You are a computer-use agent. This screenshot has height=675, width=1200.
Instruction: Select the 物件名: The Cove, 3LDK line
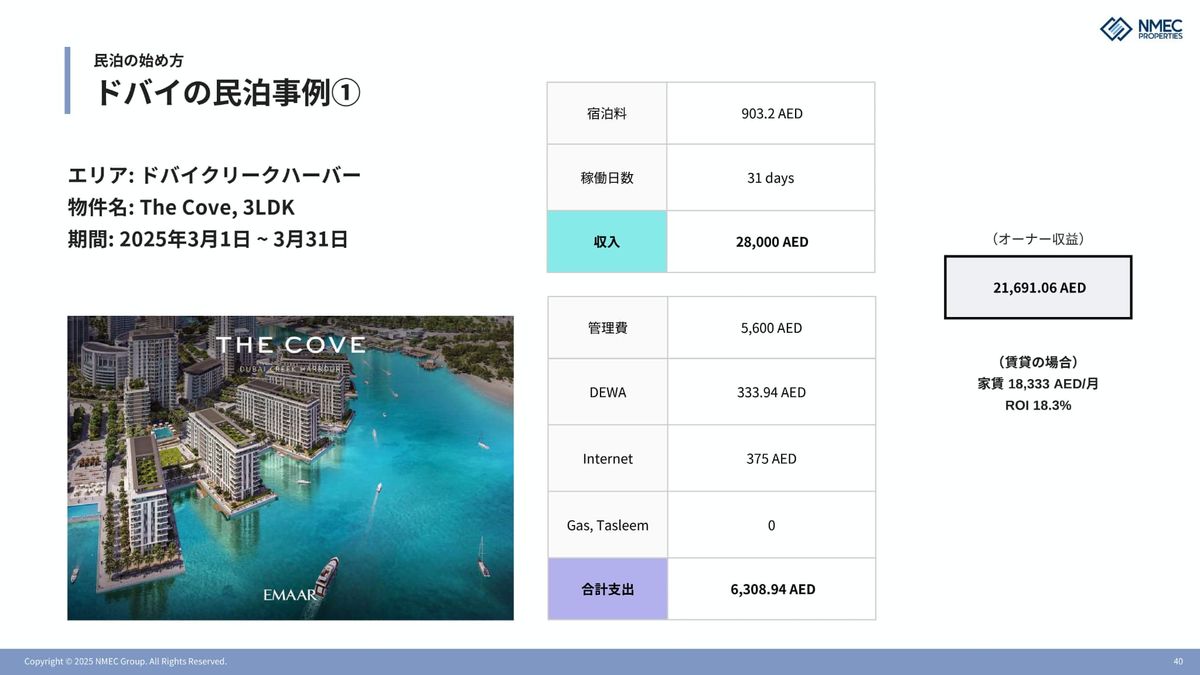coord(181,207)
